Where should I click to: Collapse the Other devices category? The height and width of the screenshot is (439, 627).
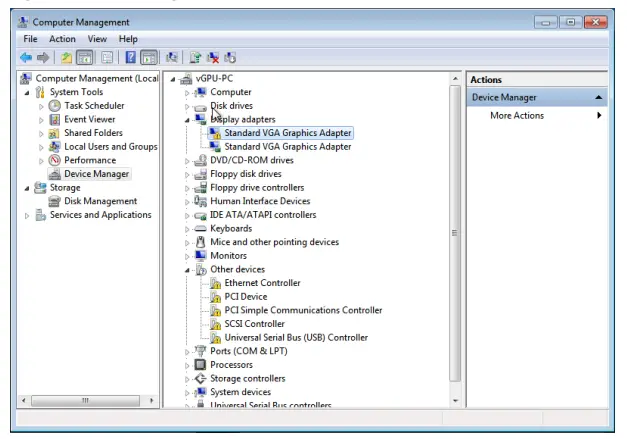187,270
